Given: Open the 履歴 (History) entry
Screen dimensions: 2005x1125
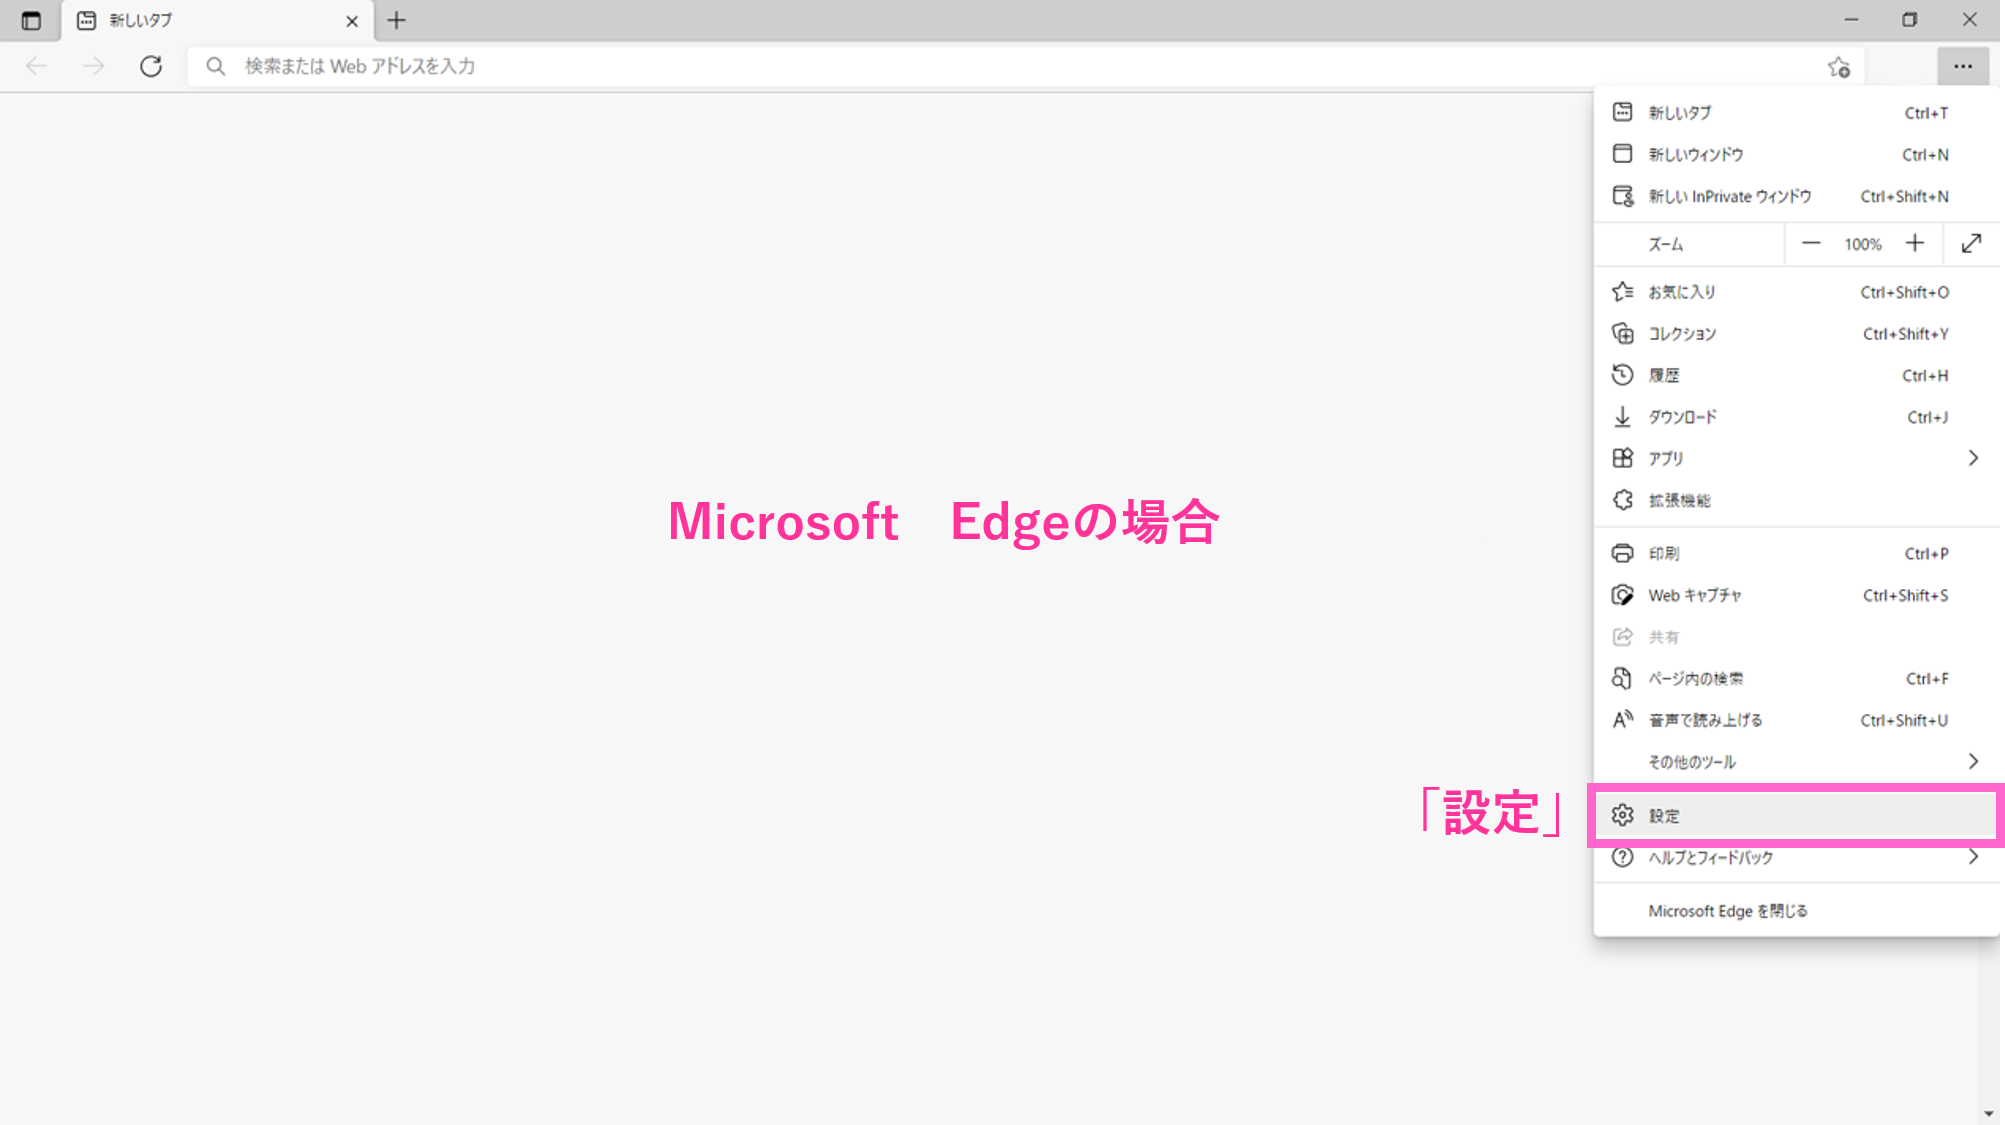Looking at the screenshot, I should pos(1664,375).
